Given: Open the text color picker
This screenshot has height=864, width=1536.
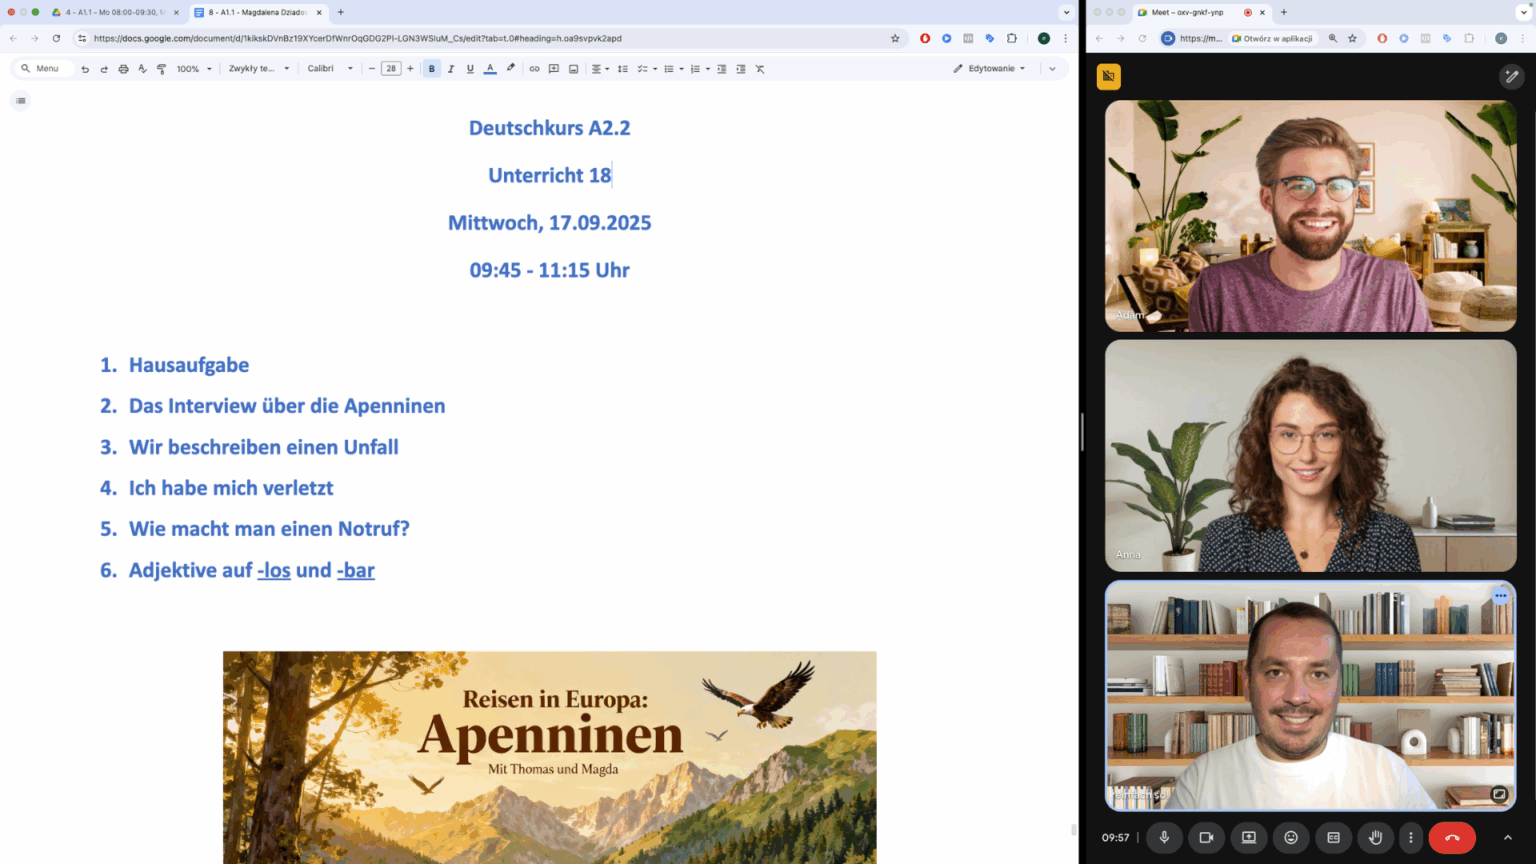Looking at the screenshot, I should pos(490,69).
